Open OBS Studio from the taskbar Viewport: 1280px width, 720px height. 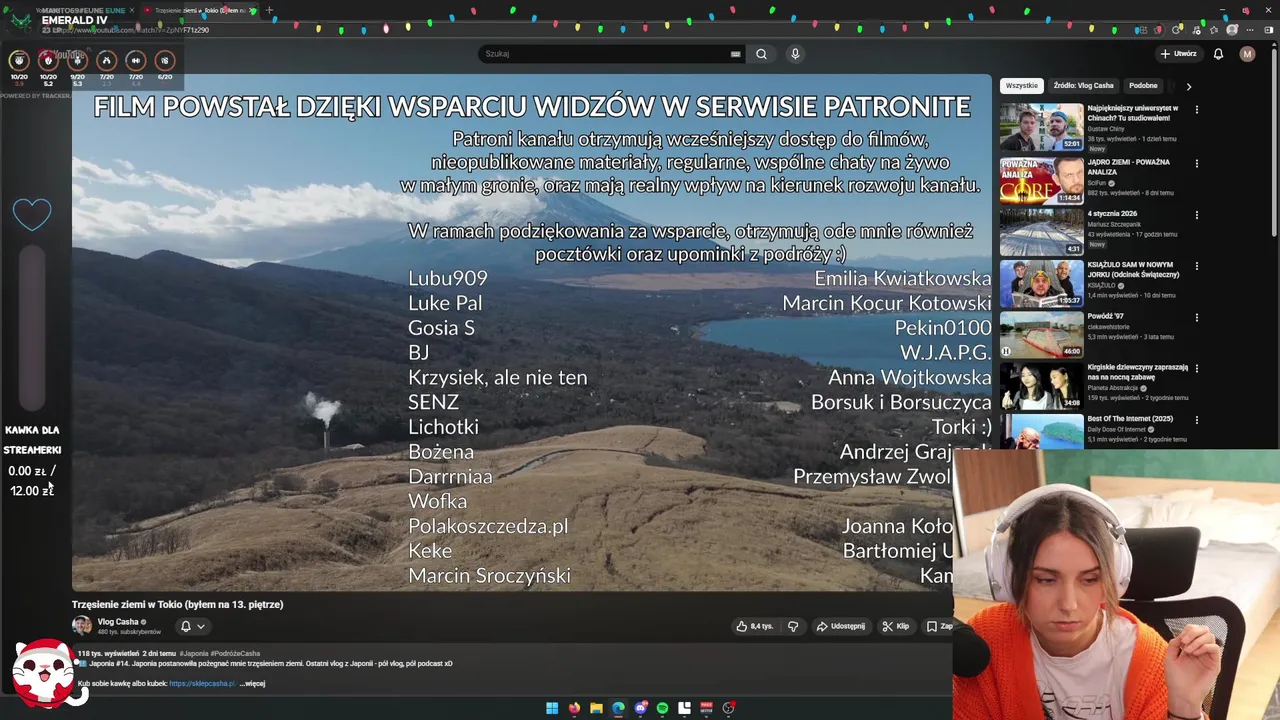pyautogui.click(x=729, y=708)
